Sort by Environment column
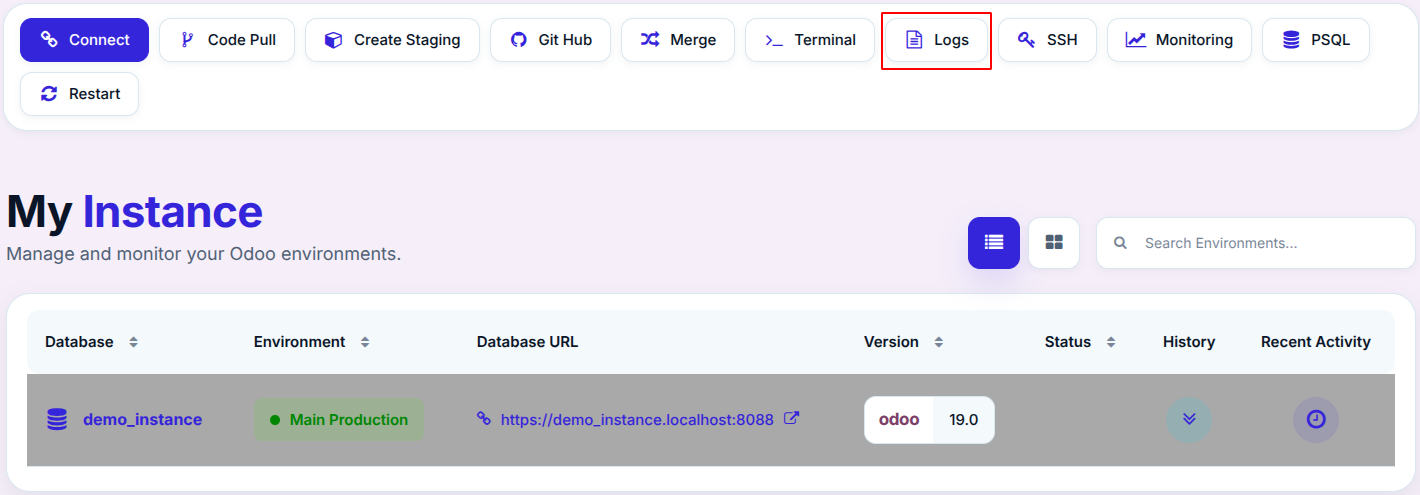This screenshot has height=495, width=1420. point(365,342)
